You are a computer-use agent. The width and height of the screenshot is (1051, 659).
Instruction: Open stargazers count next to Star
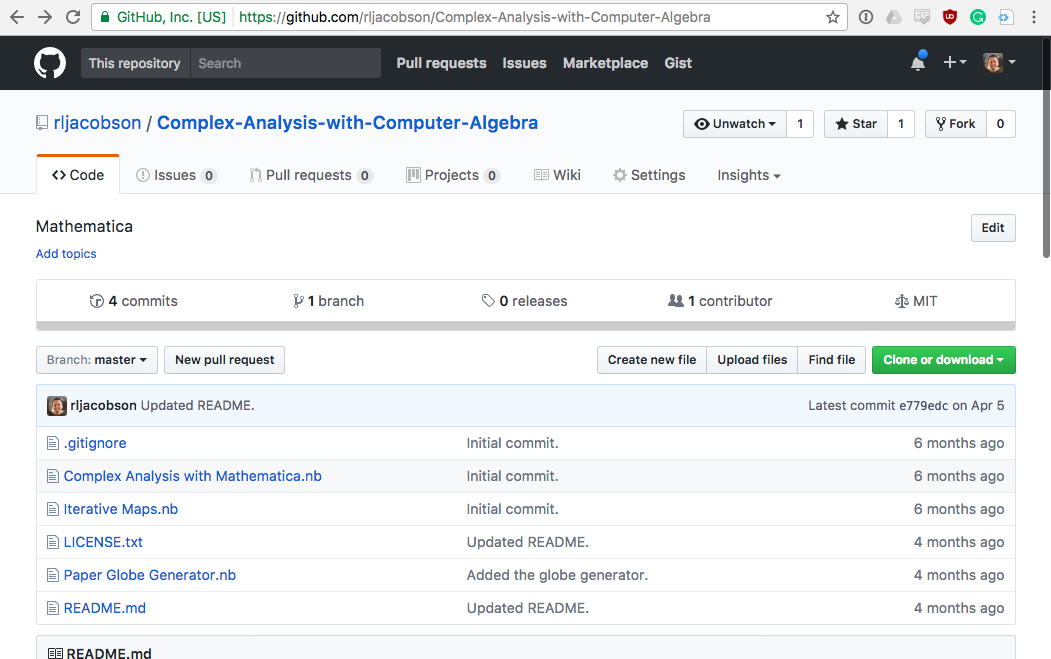(x=901, y=124)
